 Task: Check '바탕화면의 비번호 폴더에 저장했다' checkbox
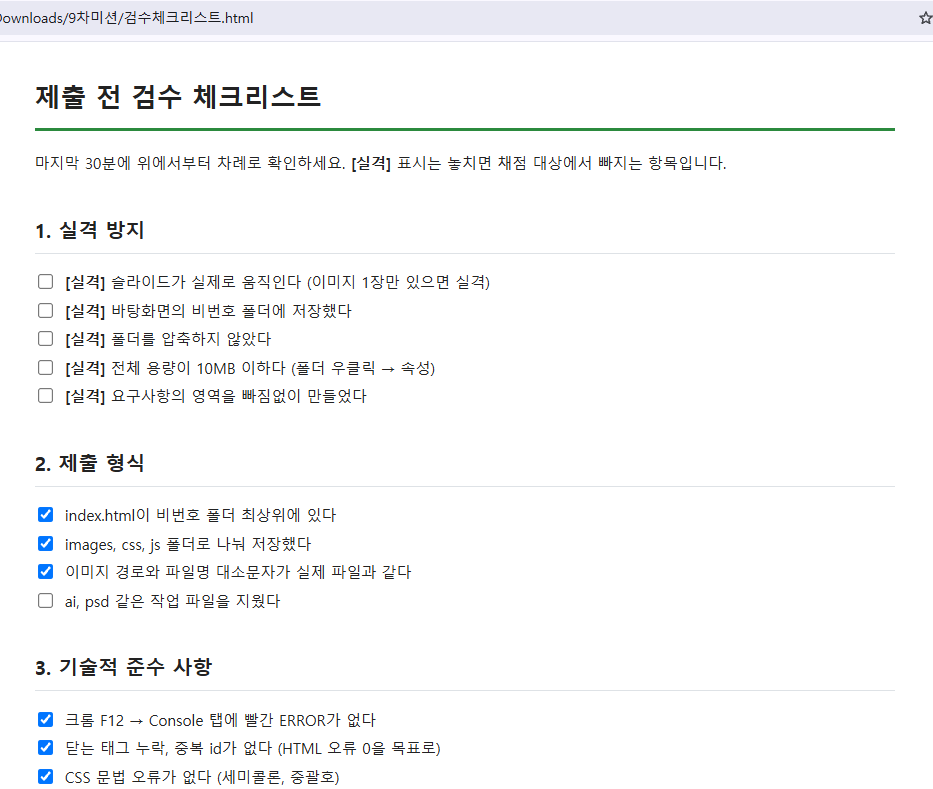tap(45, 310)
